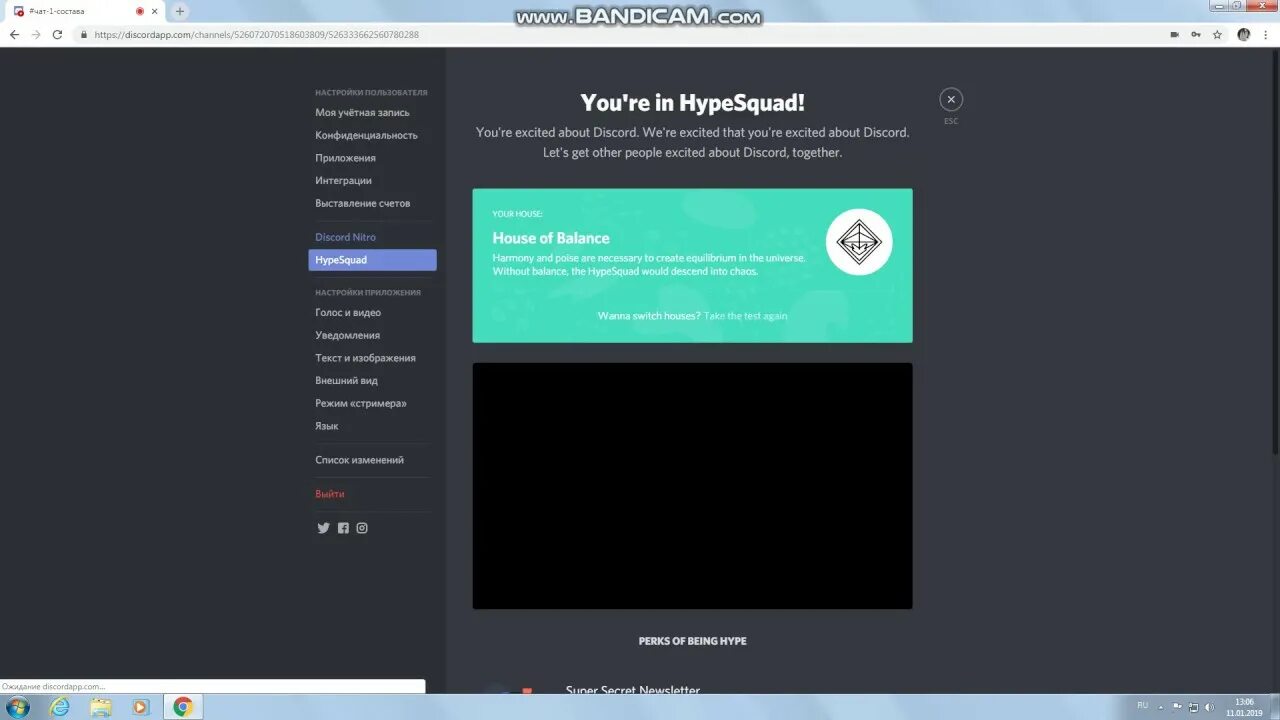The image size is (1280, 720).
Task: Go back in browser history
Action: (x=14, y=34)
